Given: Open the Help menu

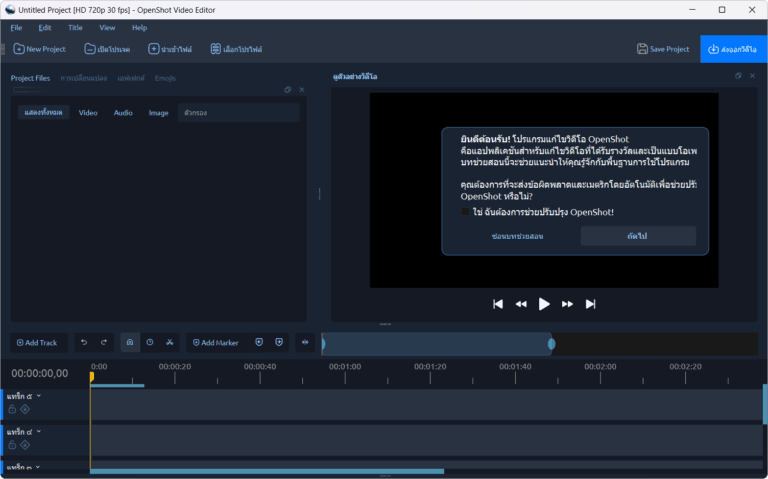Looking at the screenshot, I should click(x=140, y=28).
